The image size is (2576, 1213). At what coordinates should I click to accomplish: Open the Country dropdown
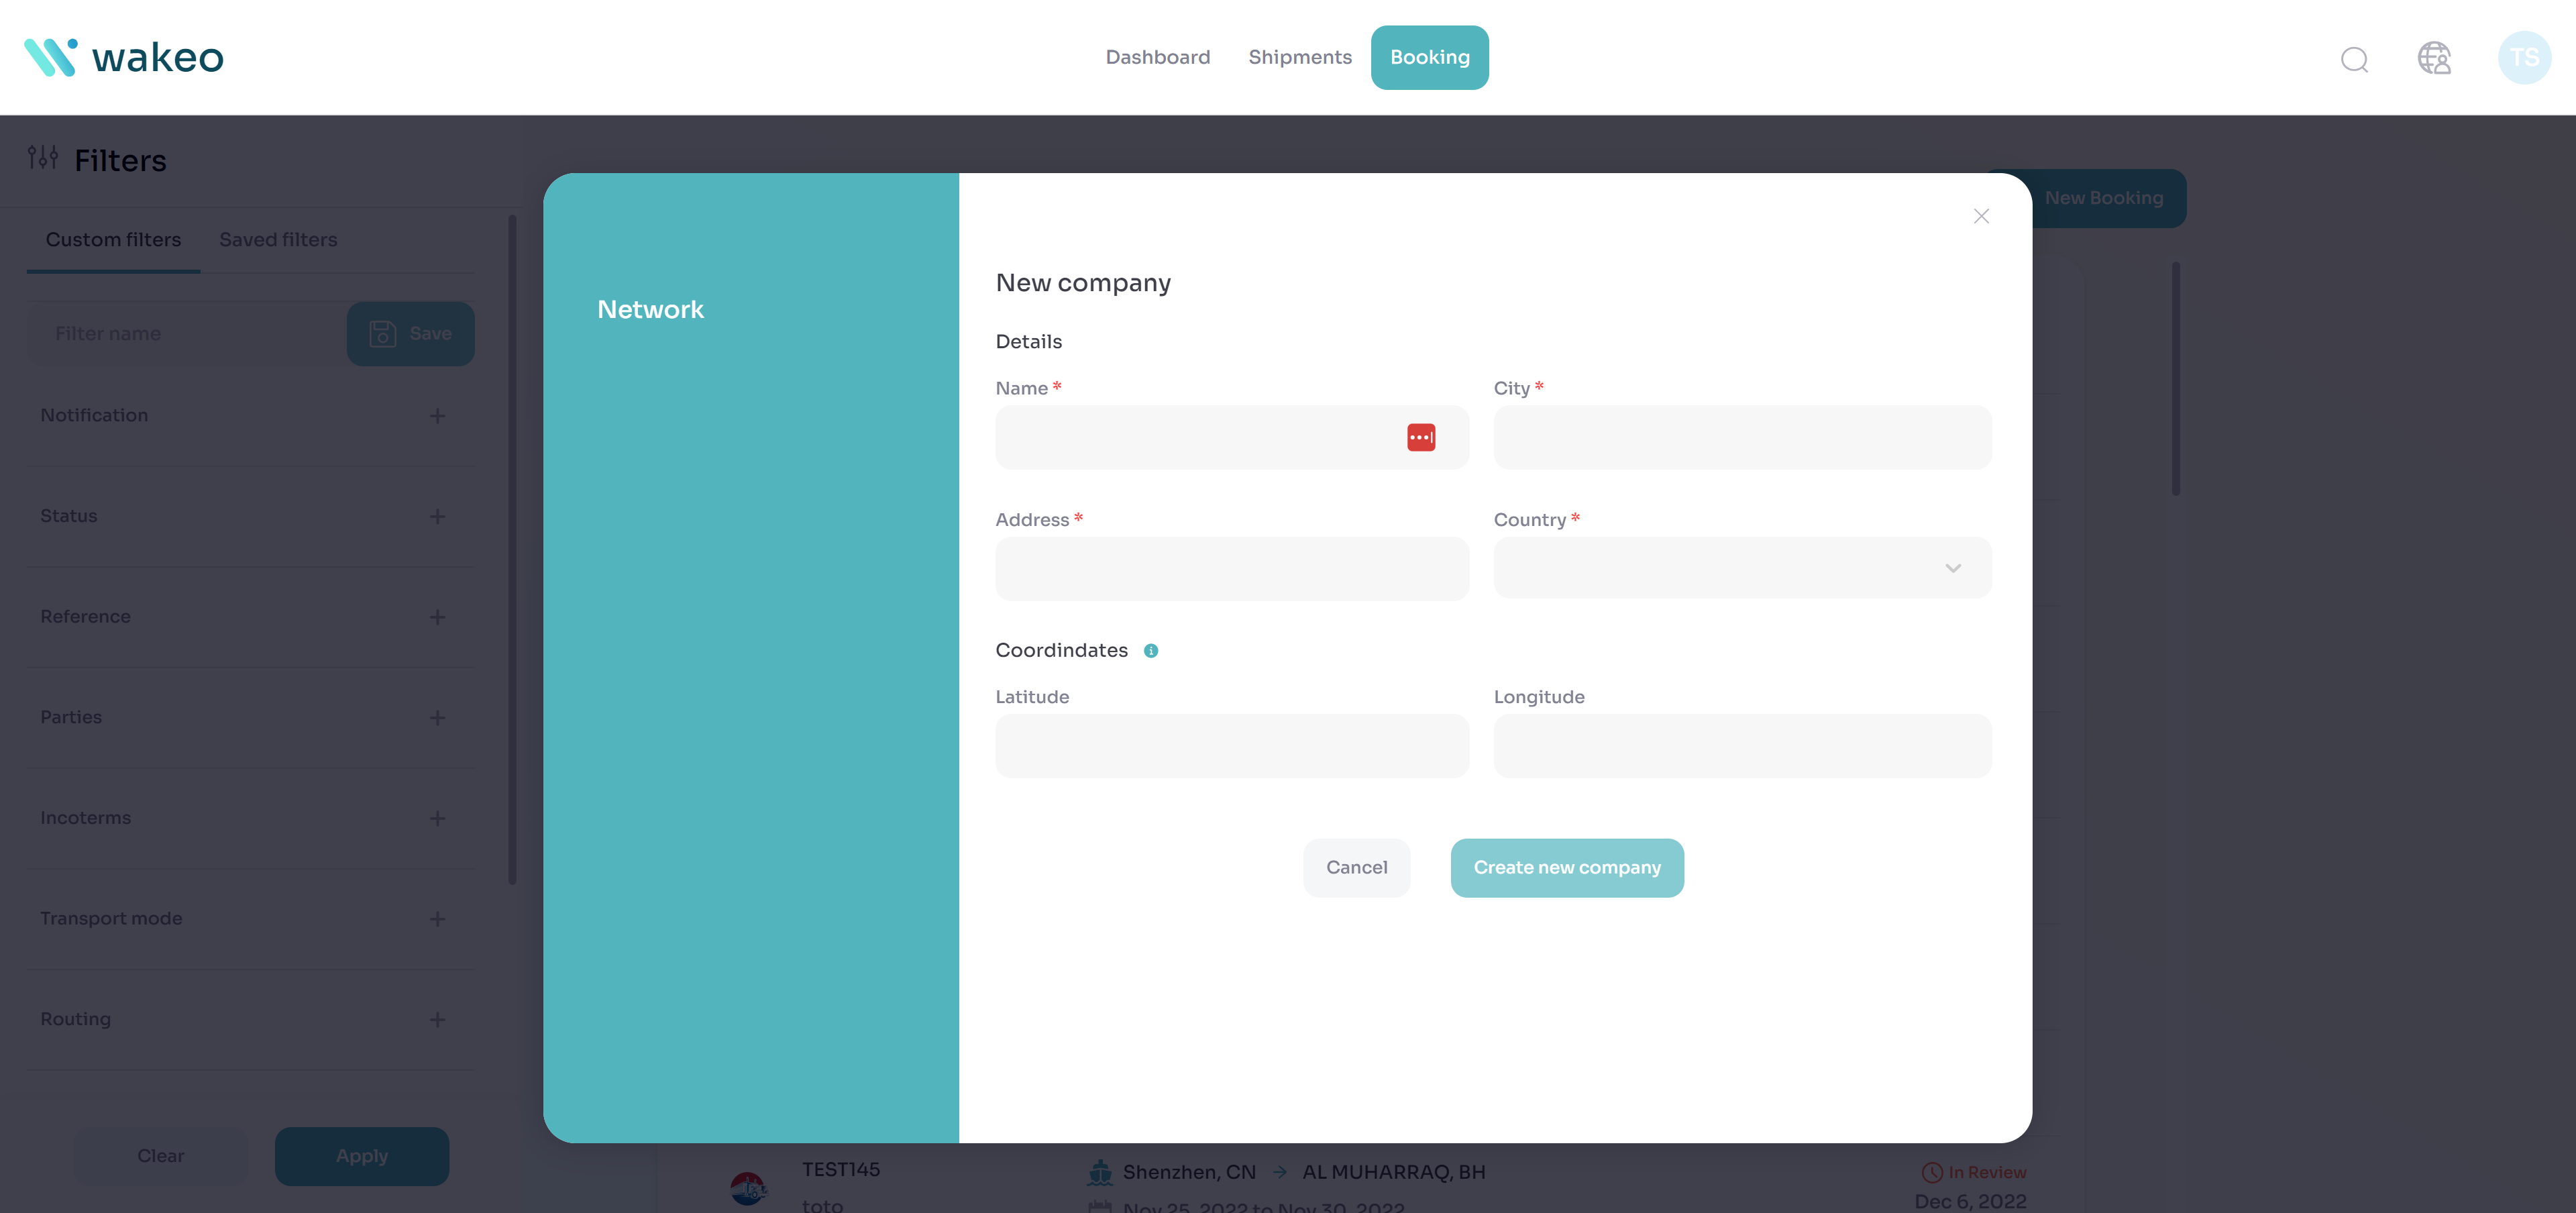click(1741, 568)
